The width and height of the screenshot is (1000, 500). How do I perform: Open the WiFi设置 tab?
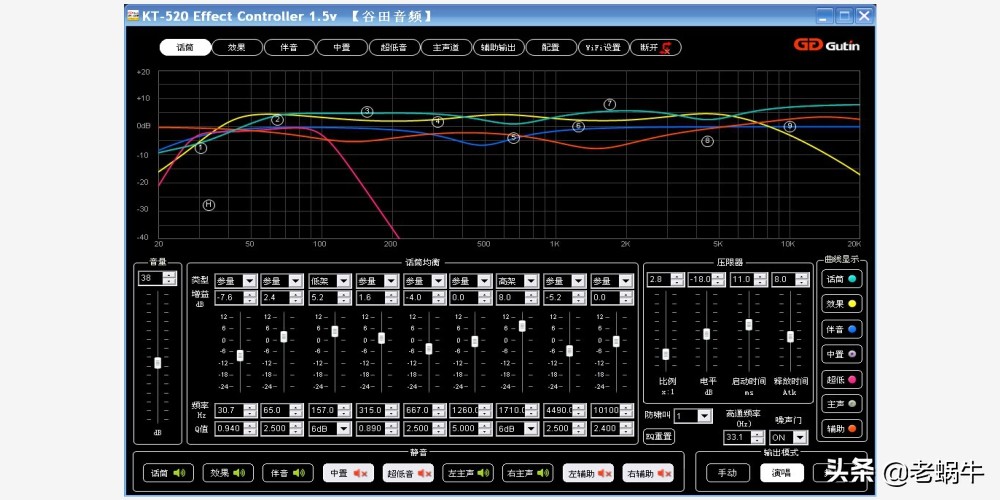[x=603, y=47]
